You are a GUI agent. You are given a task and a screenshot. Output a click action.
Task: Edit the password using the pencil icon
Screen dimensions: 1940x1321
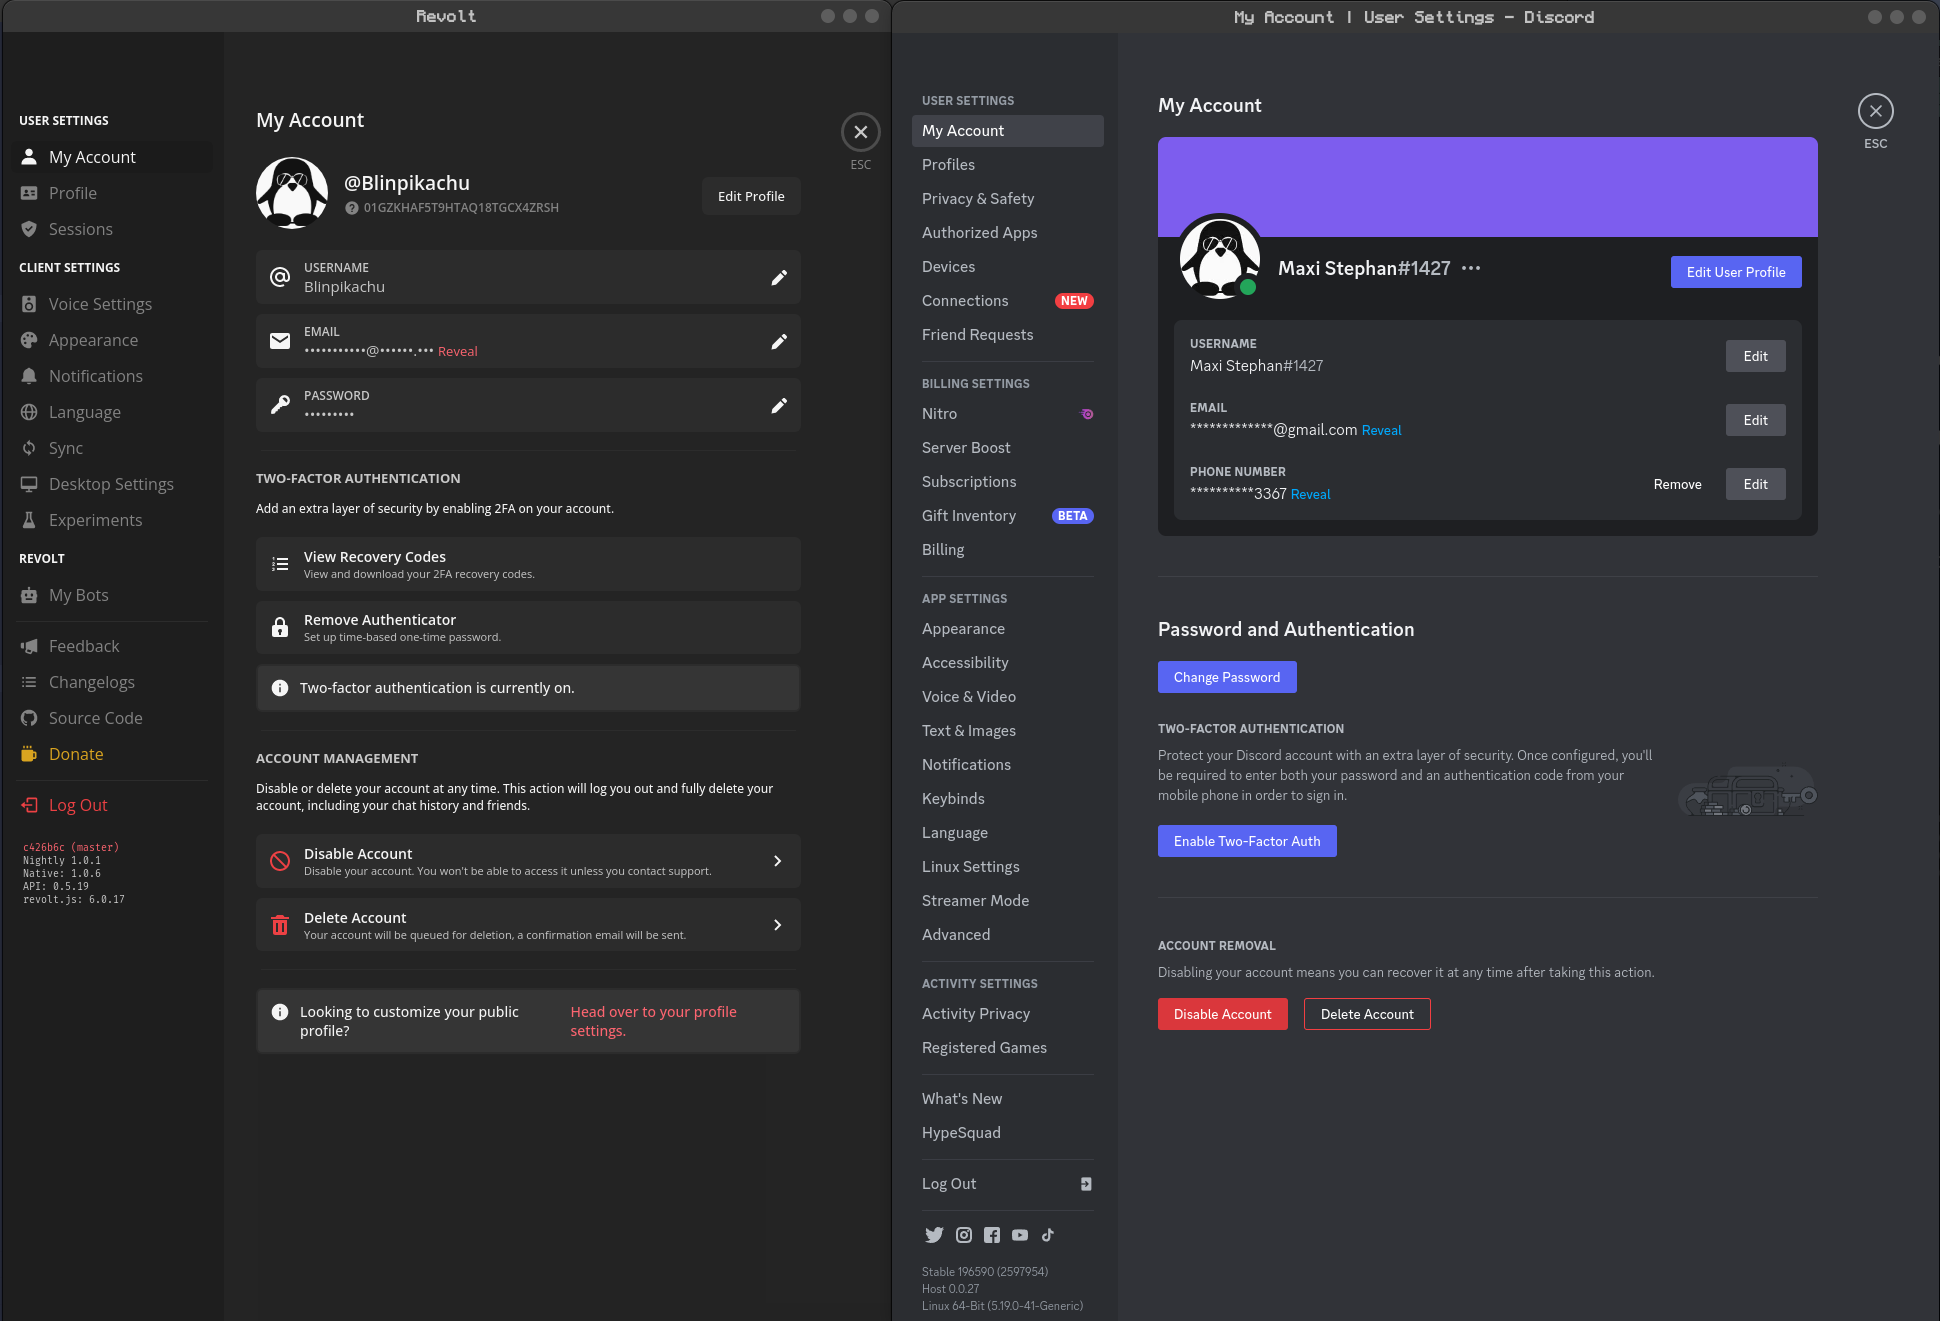(x=779, y=405)
